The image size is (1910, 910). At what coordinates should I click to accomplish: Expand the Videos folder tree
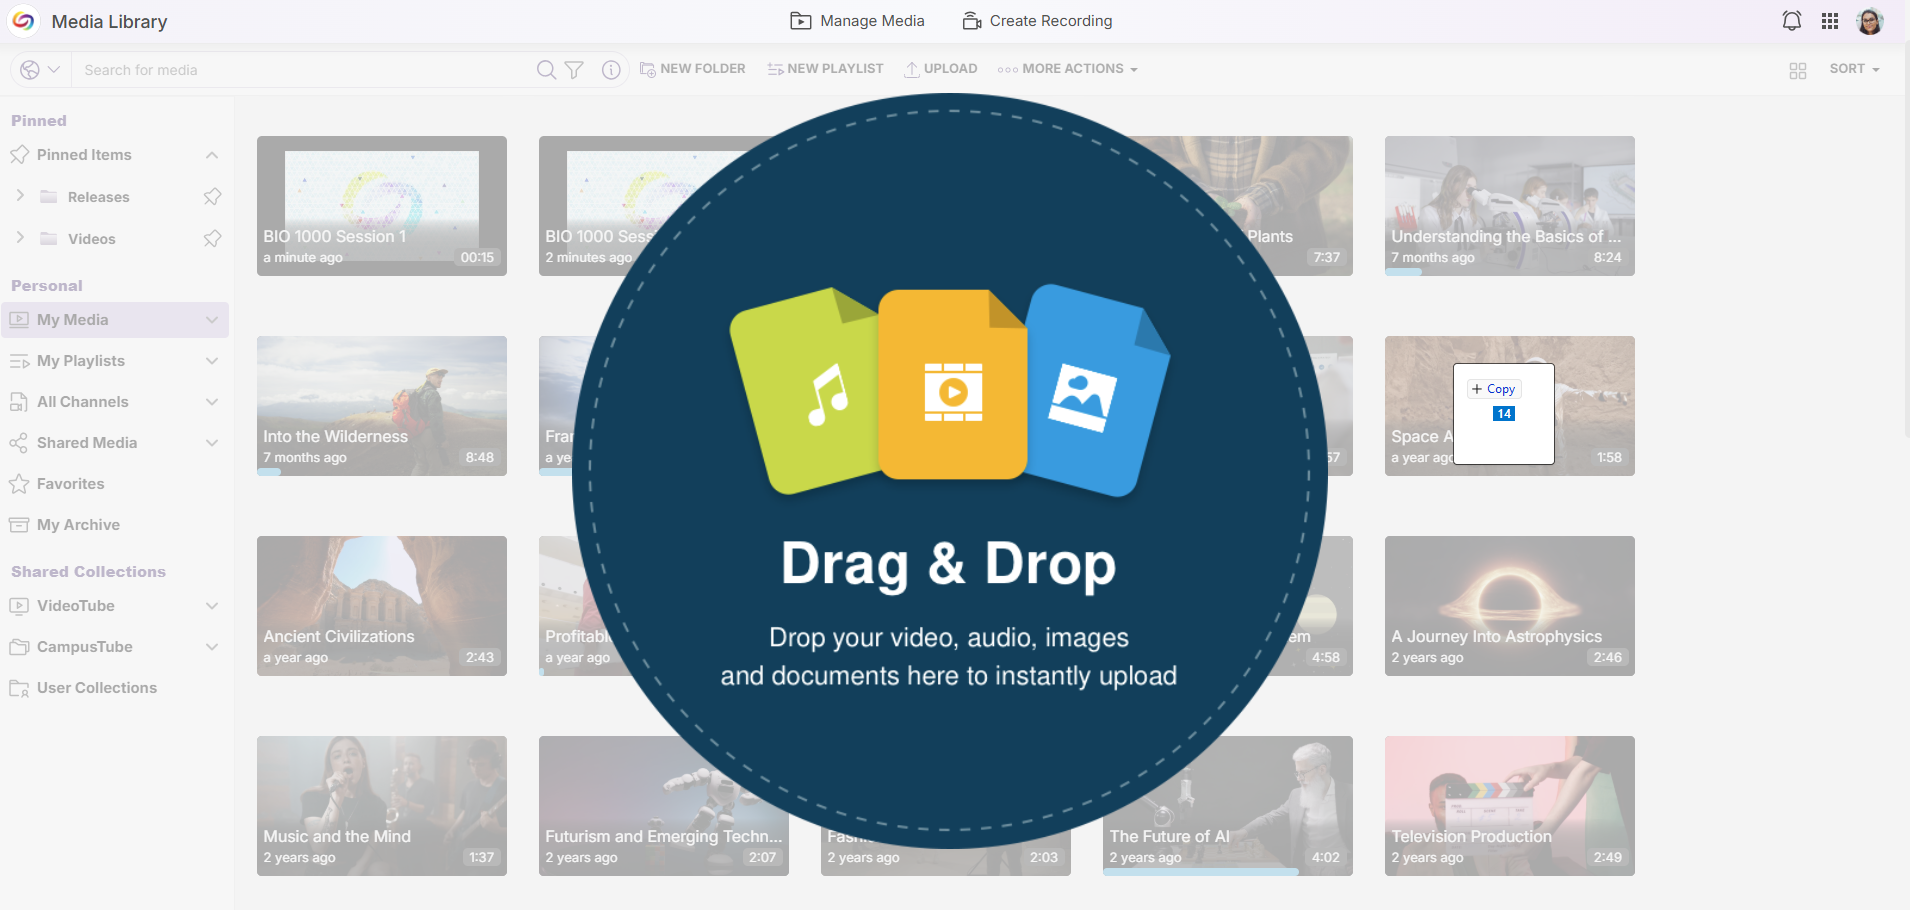click(20, 238)
